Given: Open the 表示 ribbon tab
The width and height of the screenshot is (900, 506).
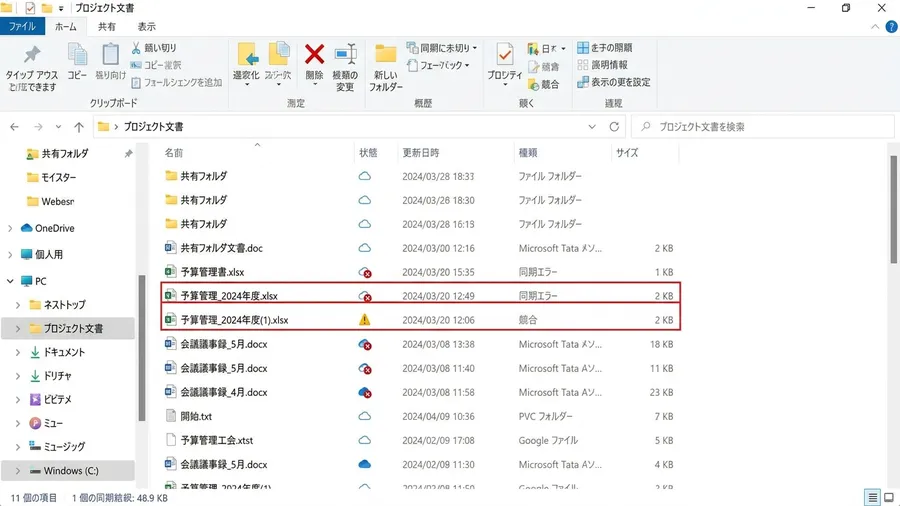Looking at the screenshot, I should (x=146, y=26).
